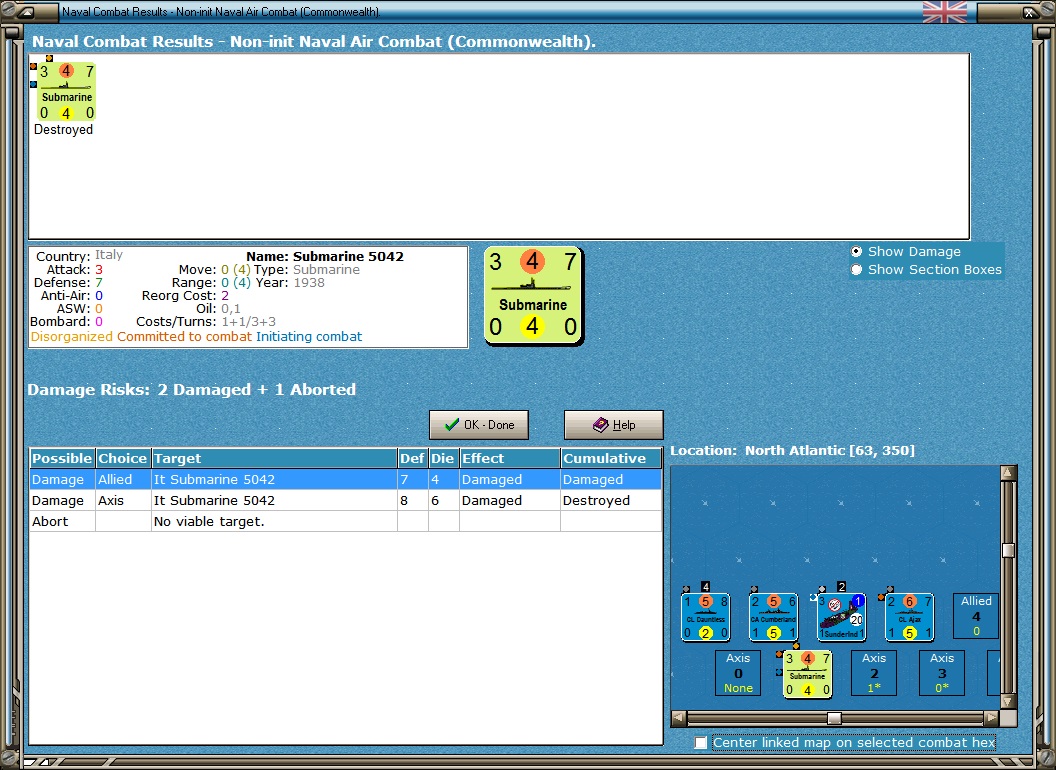Image resolution: width=1056 pixels, height=770 pixels.
Task: Select the Allied damage row for Submarine 5042
Action: tap(345, 479)
